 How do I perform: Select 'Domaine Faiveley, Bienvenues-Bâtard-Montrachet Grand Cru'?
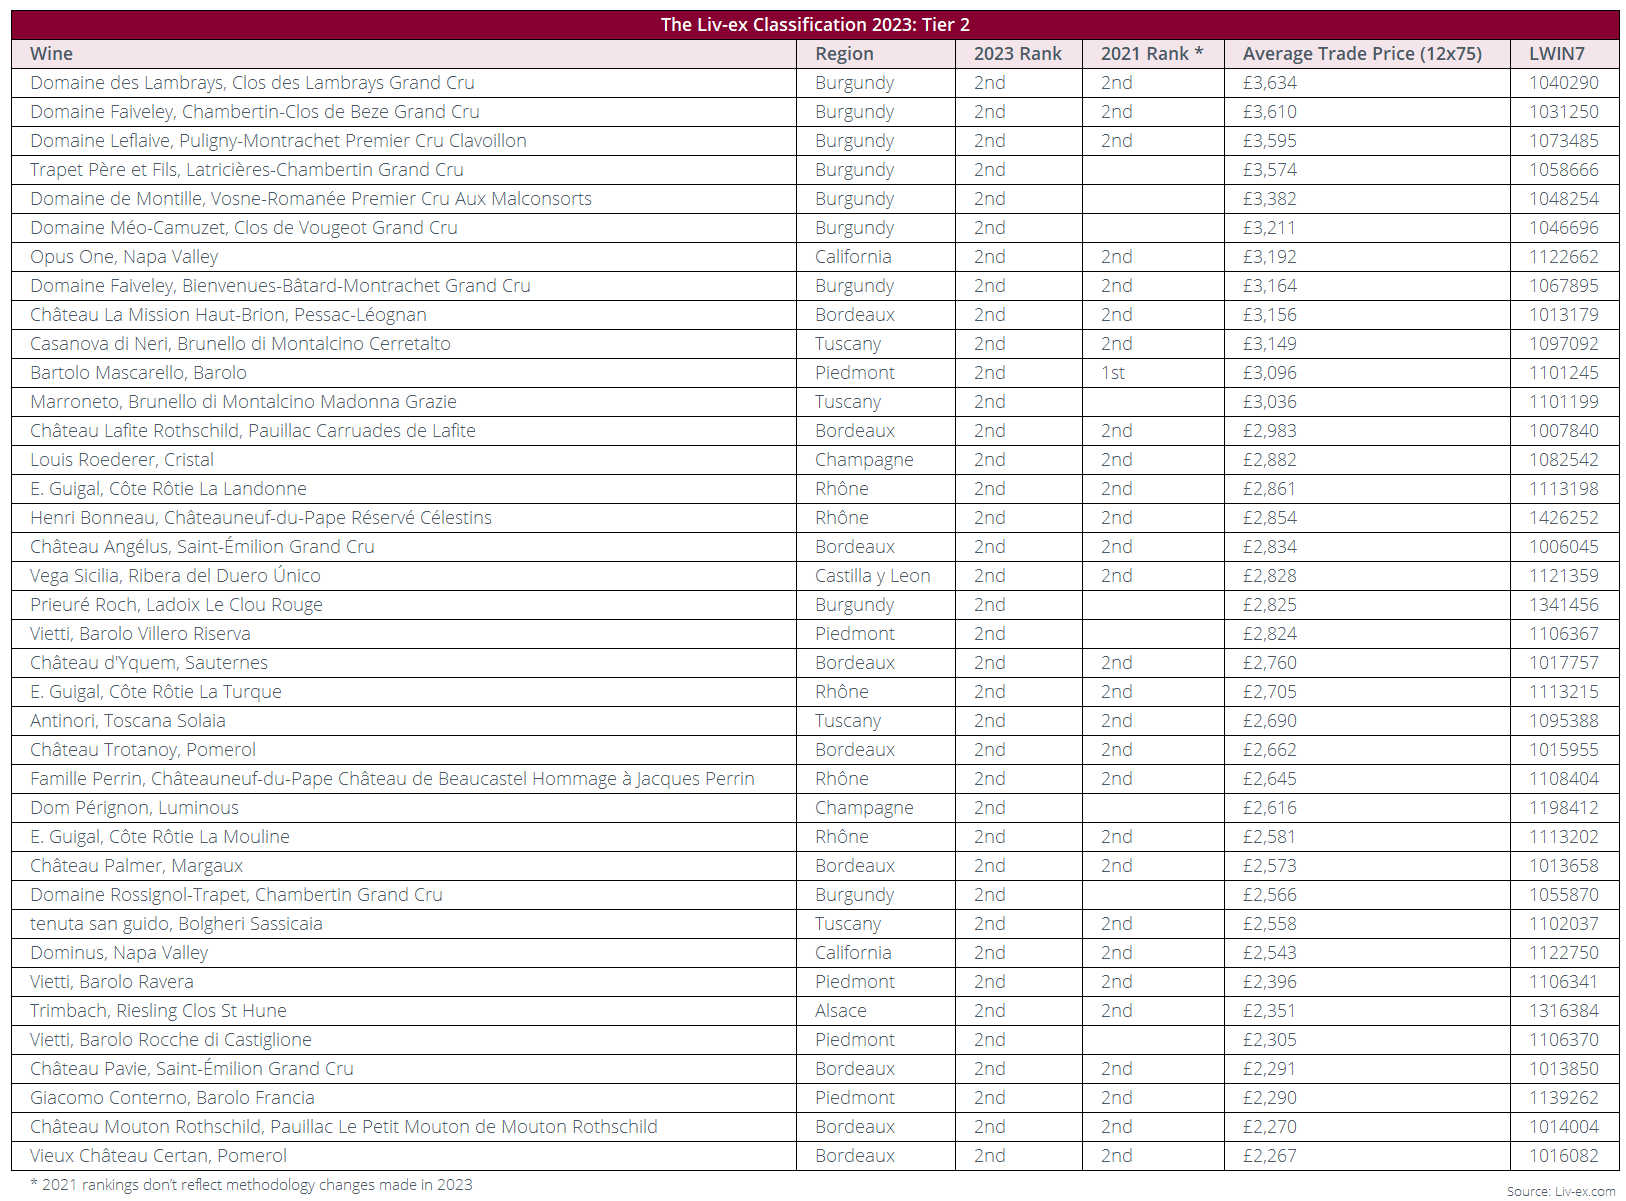point(280,286)
